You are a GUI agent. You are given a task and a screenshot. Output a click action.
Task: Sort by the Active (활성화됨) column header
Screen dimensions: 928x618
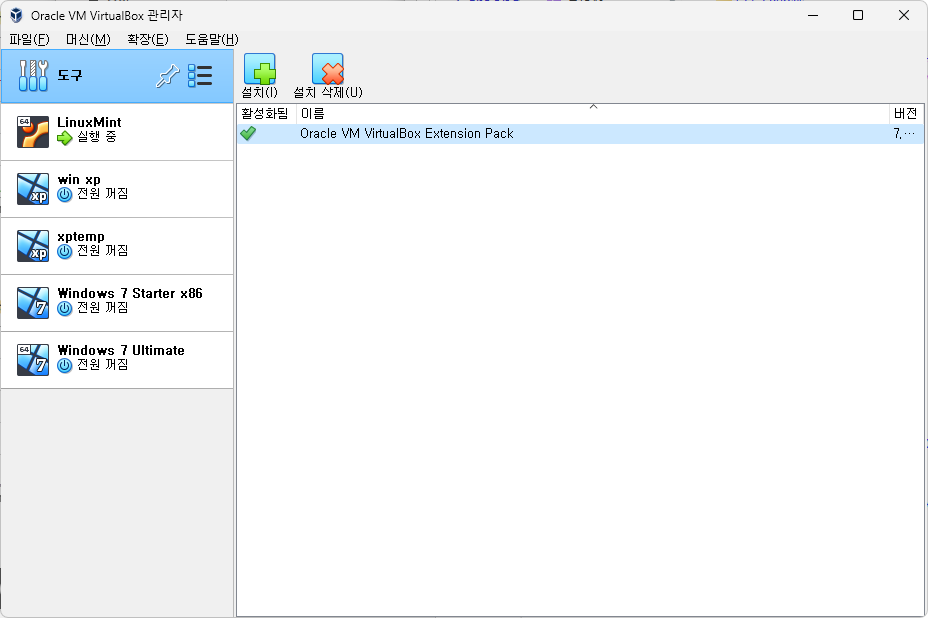pyautogui.click(x=265, y=113)
